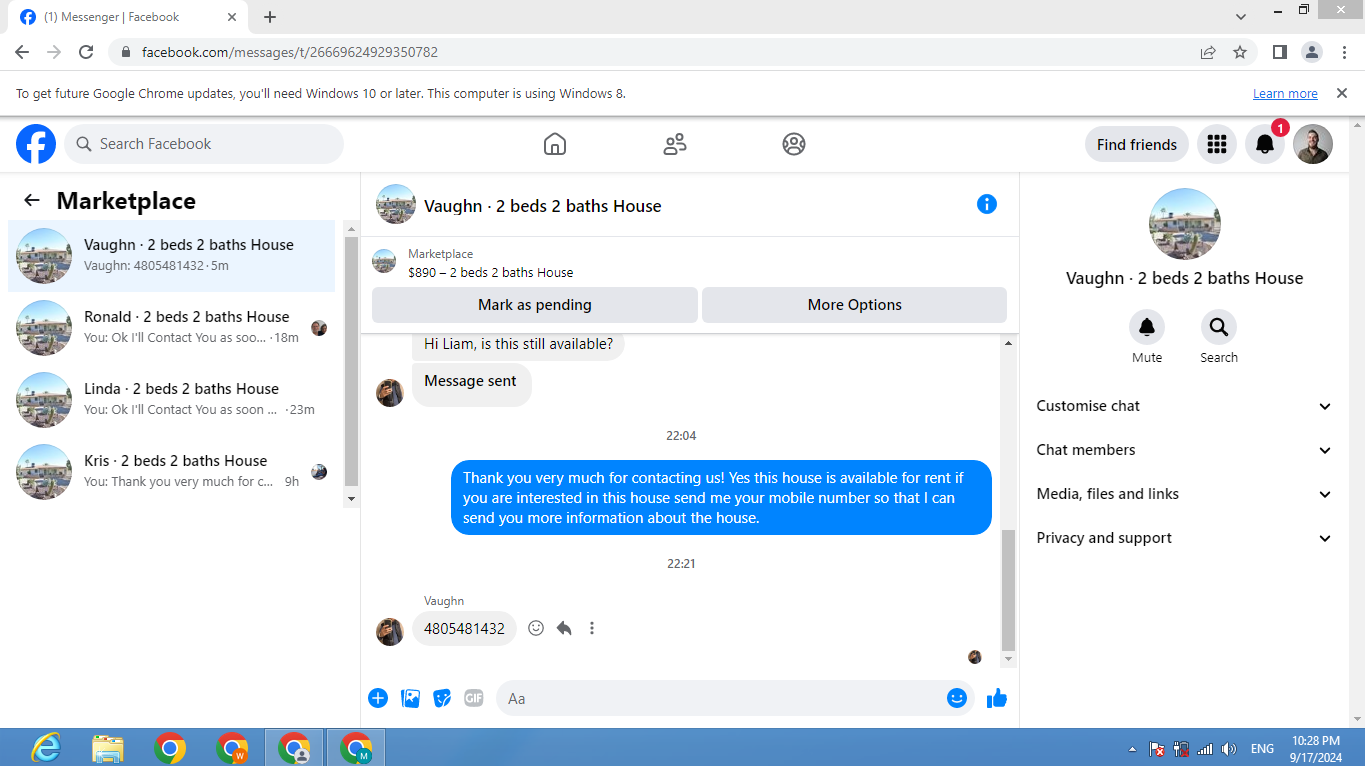1365x766 pixels.
Task: Click the volume icon in system tray
Action: pyautogui.click(x=1229, y=748)
